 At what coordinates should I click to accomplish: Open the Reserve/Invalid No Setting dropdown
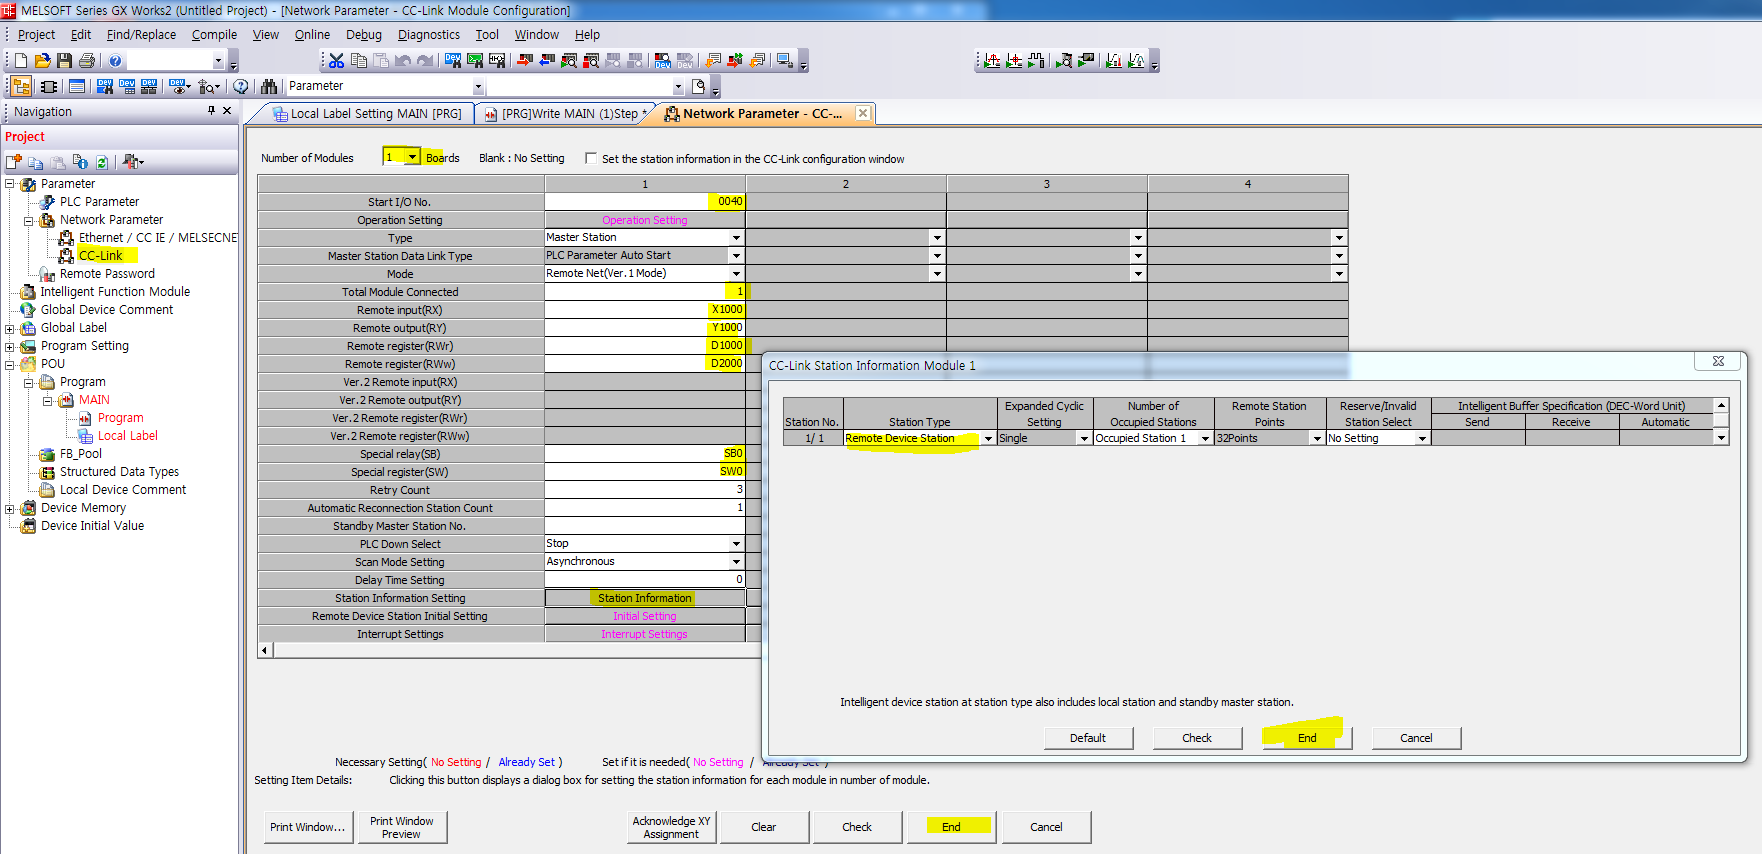(x=1421, y=439)
